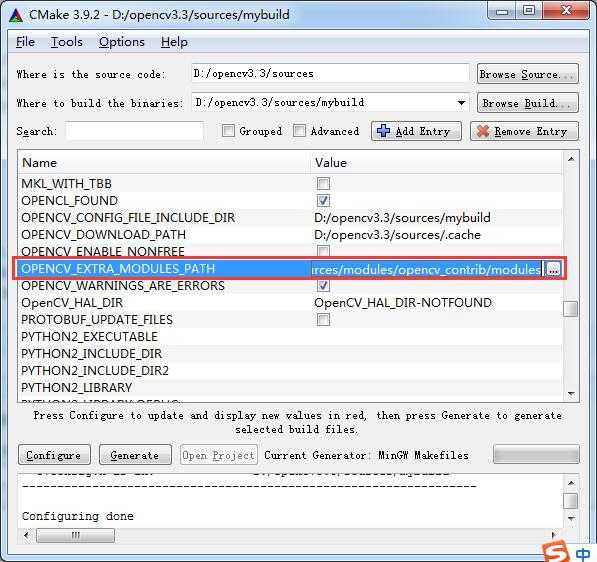Click Chinese input mode indicator at bottom right
Viewport: 597px width, 562px height.
tap(583, 554)
